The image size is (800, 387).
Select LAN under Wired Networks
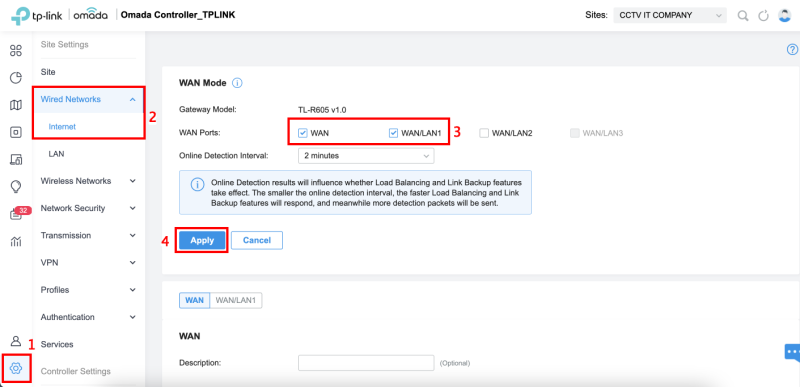click(56, 153)
